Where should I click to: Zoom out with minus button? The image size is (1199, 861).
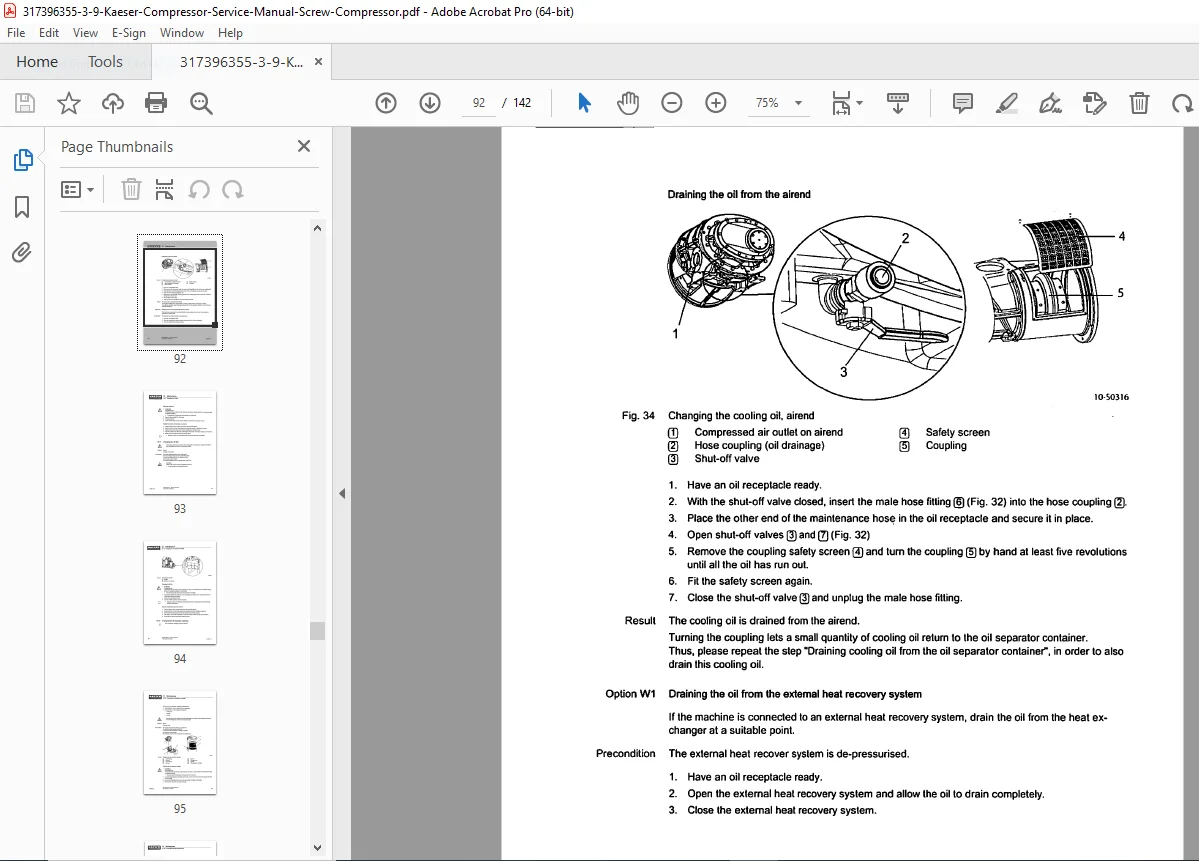[x=671, y=102]
